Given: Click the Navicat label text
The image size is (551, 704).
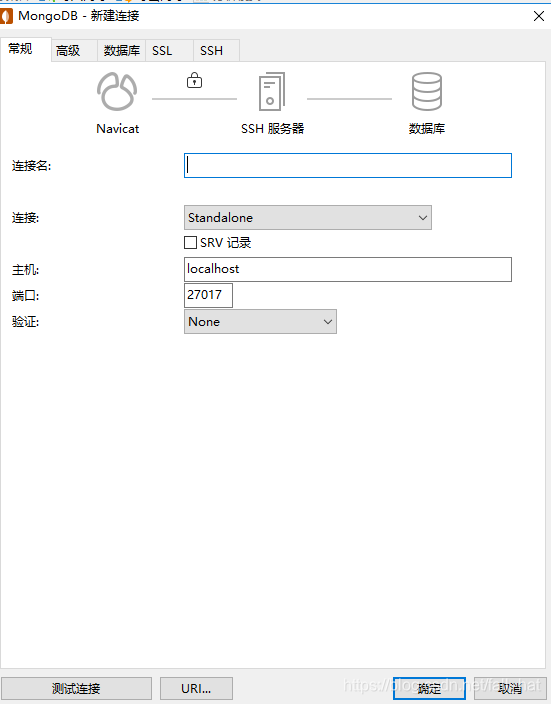Looking at the screenshot, I should point(118,129).
